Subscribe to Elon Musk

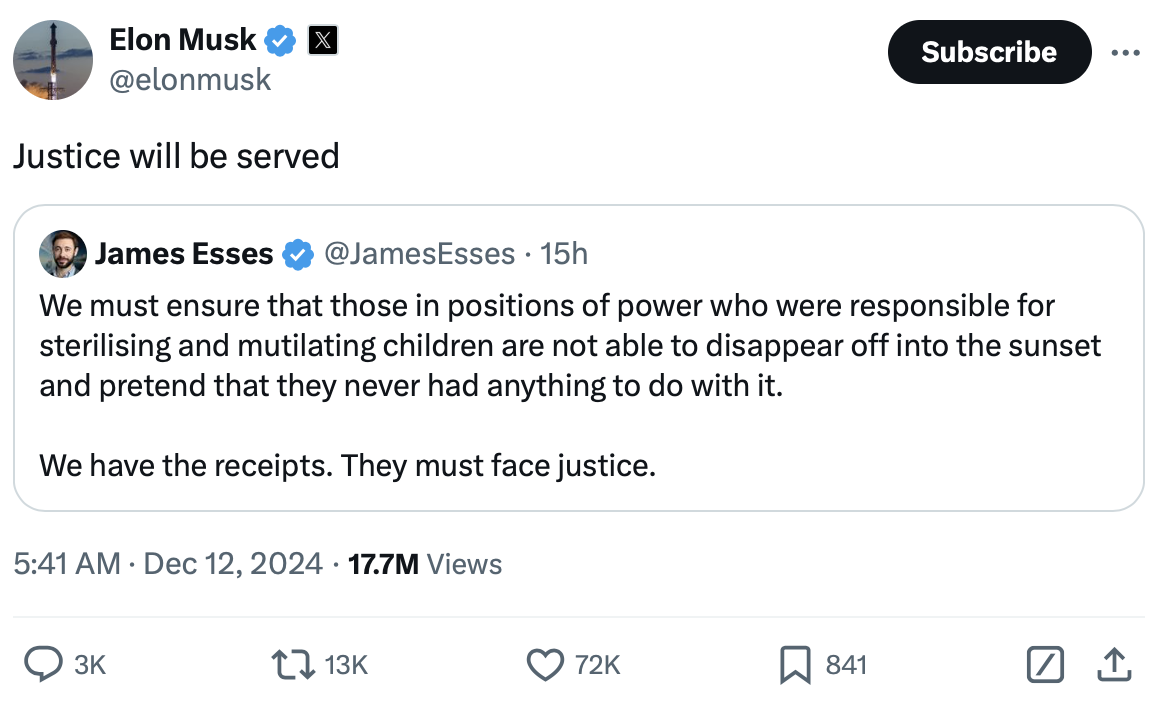[988, 52]
